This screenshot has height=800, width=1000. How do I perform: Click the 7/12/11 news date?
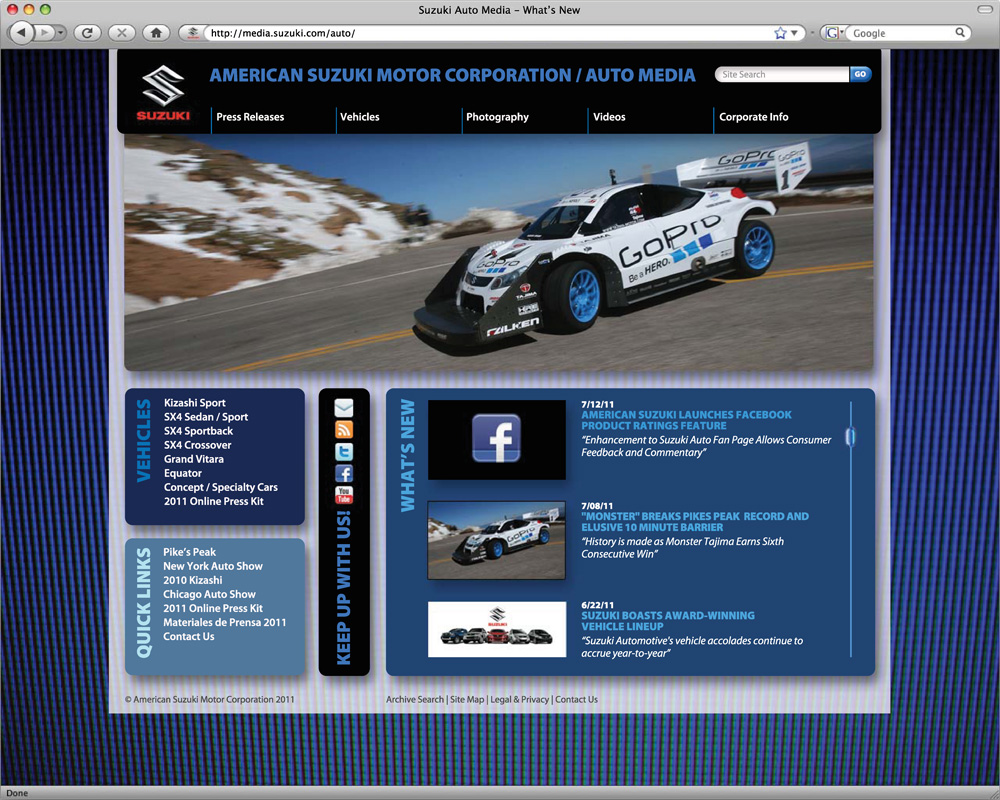point(597,404)
